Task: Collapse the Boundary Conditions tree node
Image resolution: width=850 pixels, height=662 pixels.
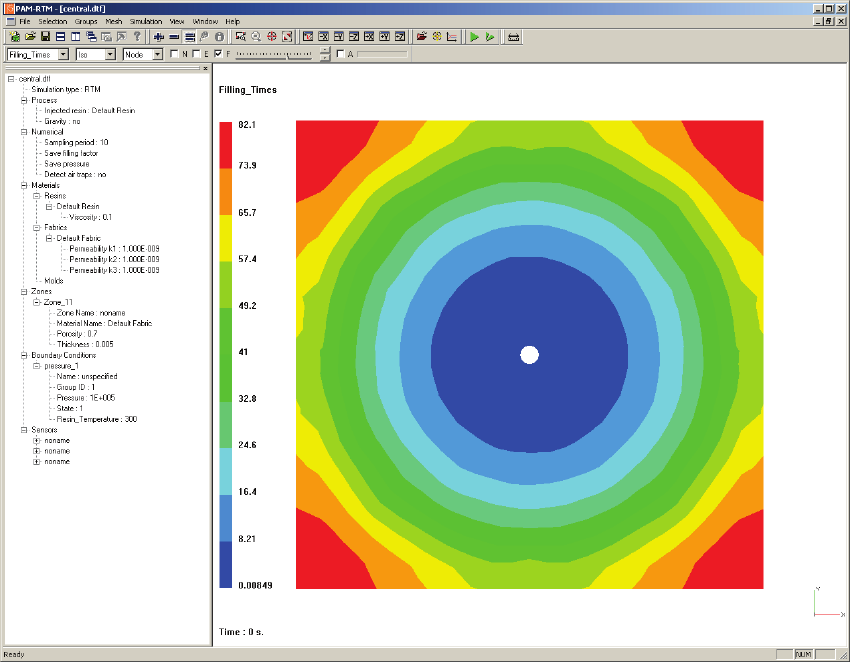Action: click(x=23, y=355)
